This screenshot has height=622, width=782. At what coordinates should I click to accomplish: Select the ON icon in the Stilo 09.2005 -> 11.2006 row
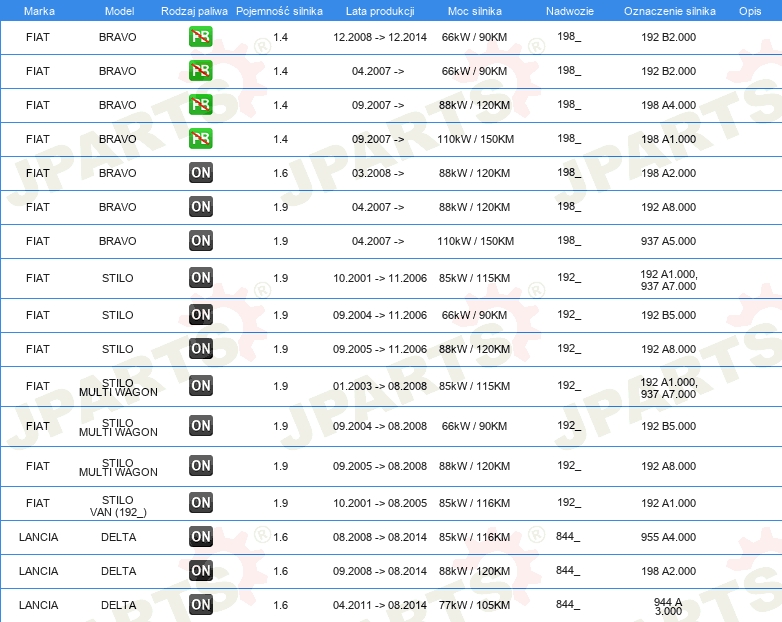[x=200, y=348]
